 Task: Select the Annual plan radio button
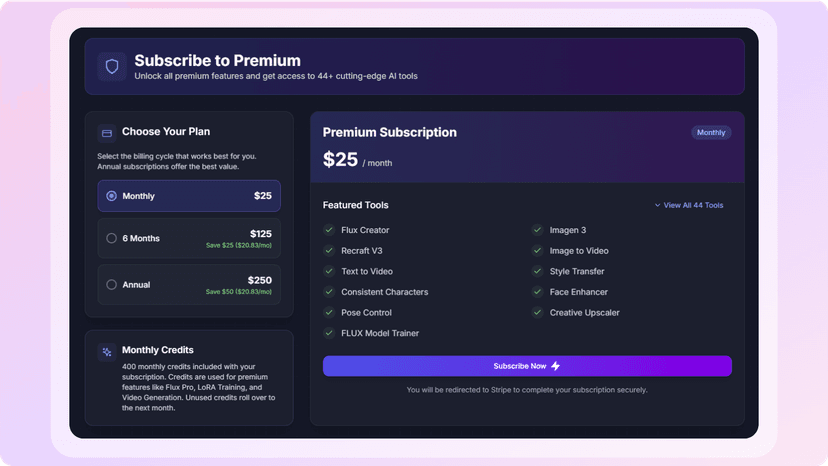(111, 285)
